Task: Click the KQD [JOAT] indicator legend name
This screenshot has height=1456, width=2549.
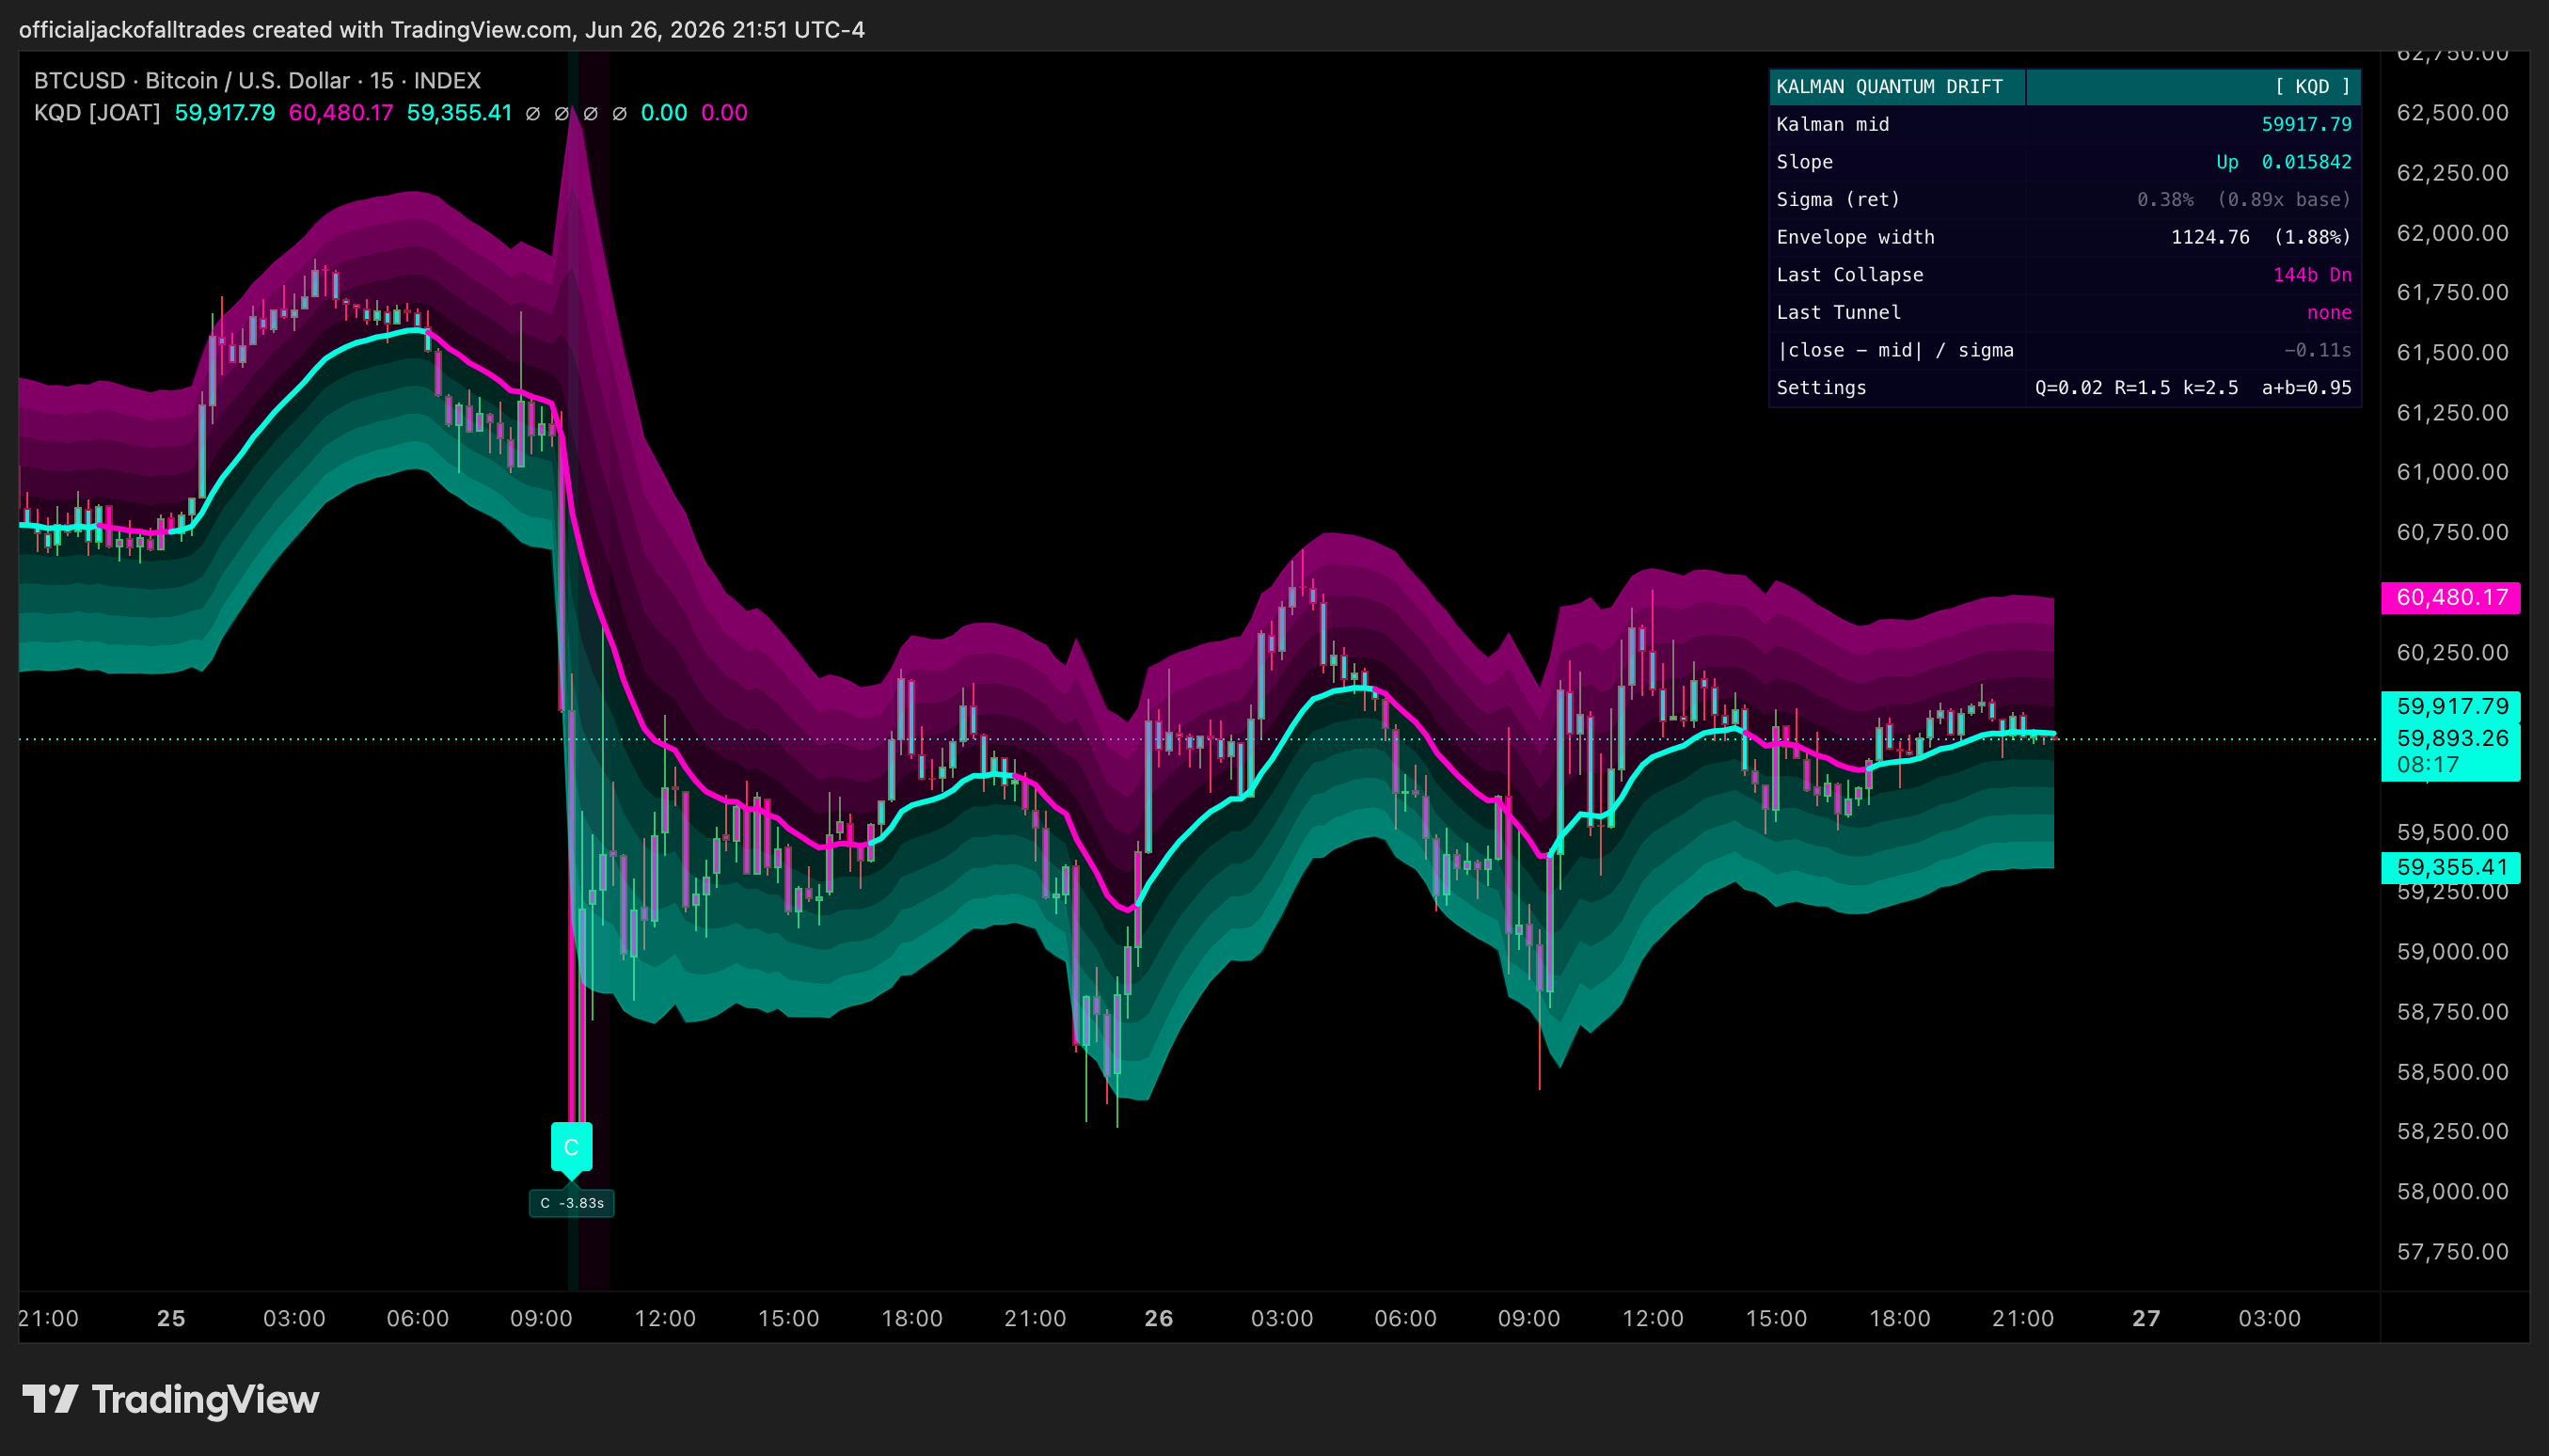Action: [97, 112]
